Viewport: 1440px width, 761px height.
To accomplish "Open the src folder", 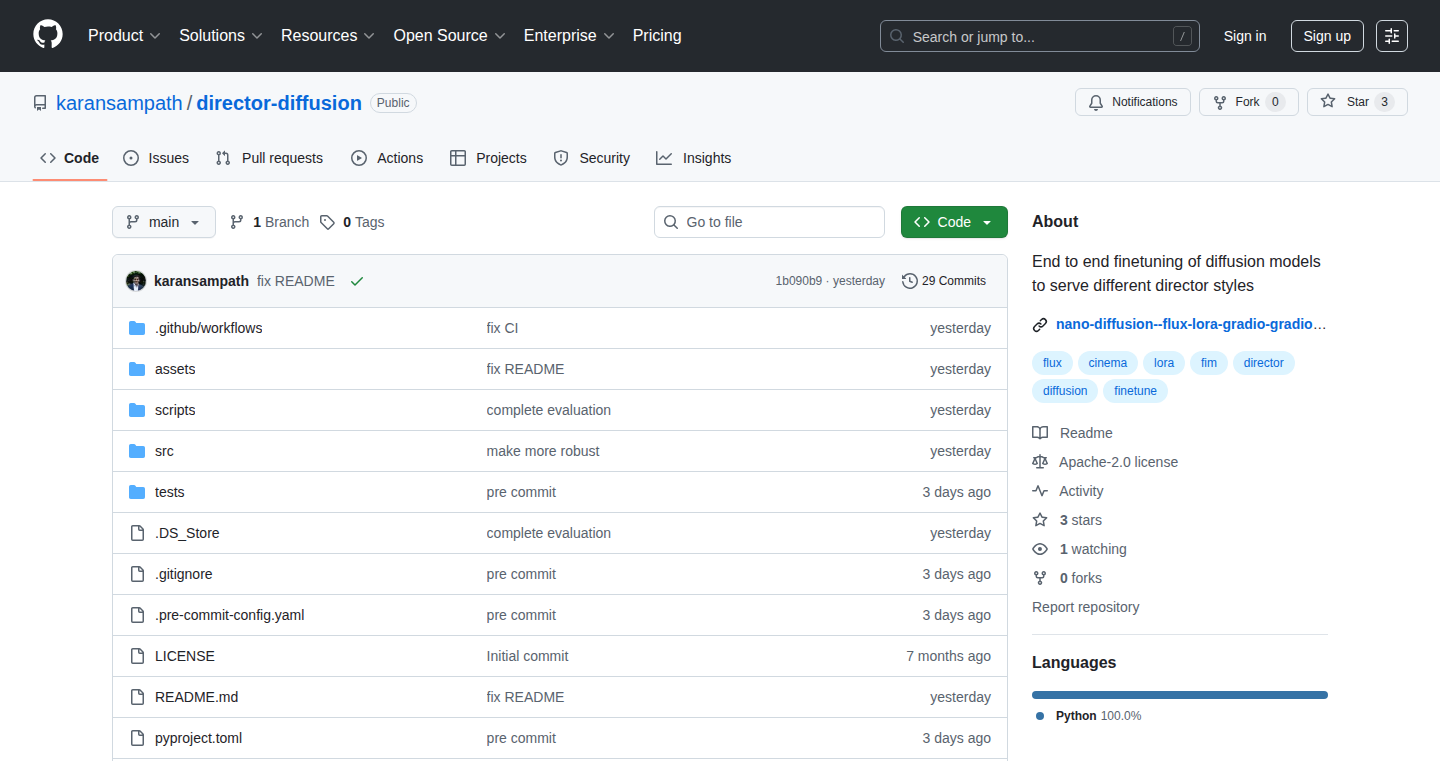I will tap(164, 451).
